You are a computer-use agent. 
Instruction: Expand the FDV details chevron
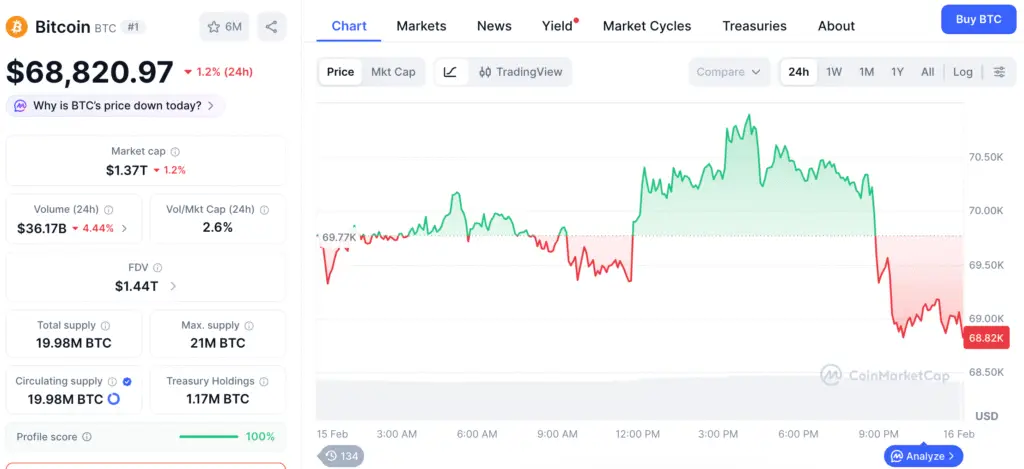173,286
